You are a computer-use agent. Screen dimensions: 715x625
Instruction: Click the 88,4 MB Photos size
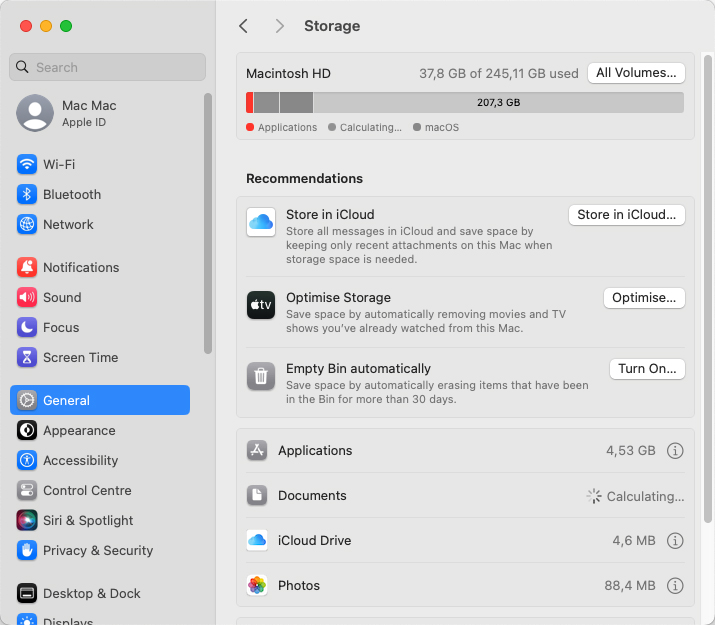coord(630,585)
